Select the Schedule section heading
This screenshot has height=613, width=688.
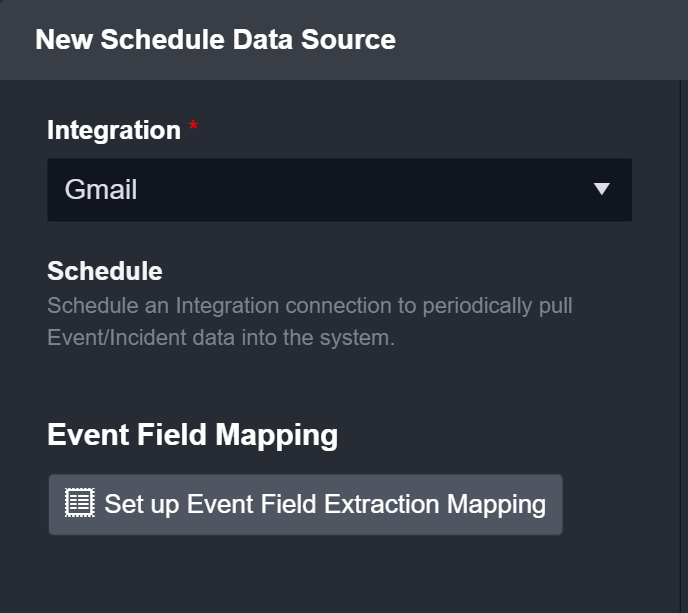click(105, 271)
